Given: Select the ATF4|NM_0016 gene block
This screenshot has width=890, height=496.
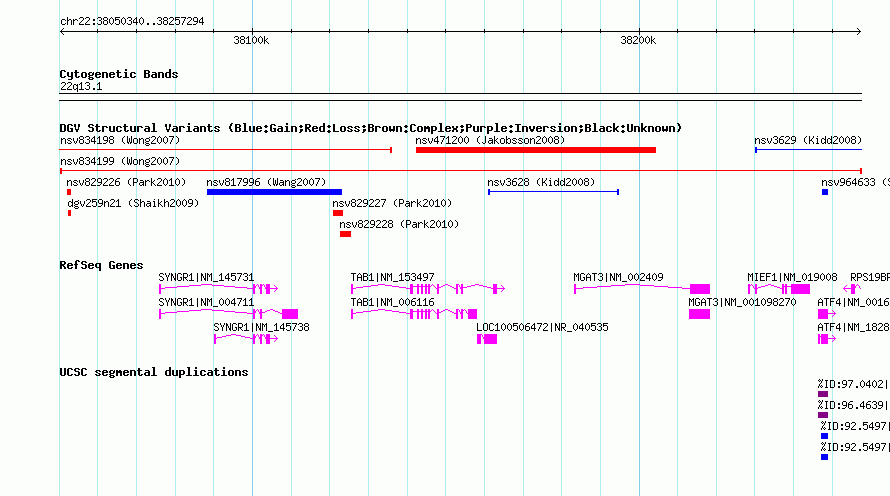Looking at the screenshot, I should [826, 314].
